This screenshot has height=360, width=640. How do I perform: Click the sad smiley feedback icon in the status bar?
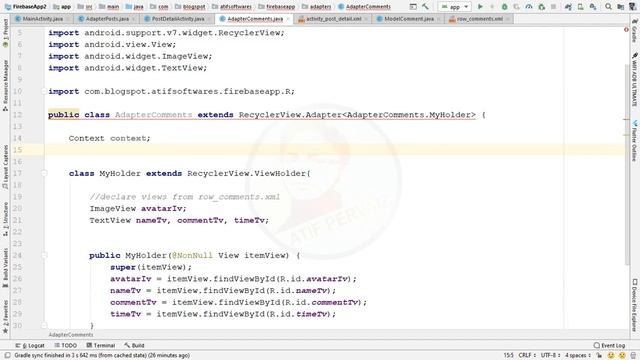(x=622, y=356)
